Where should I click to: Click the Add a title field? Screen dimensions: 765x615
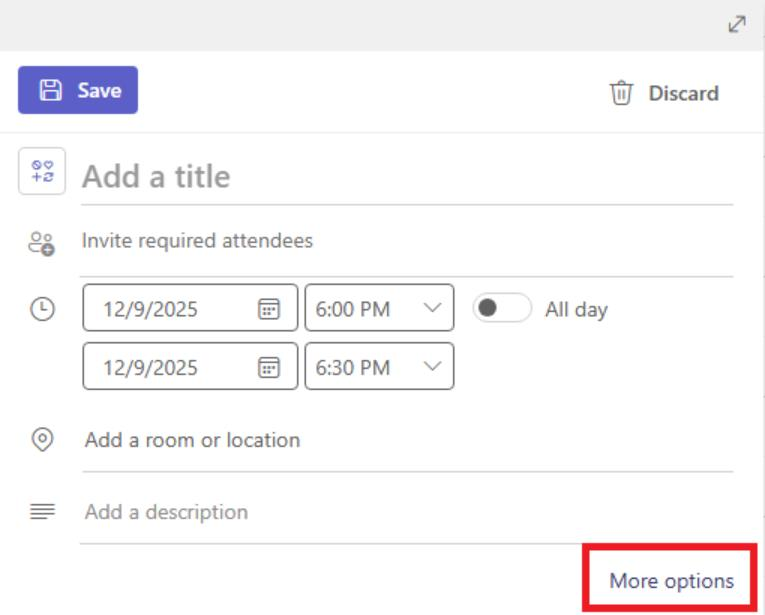(400, 177)
